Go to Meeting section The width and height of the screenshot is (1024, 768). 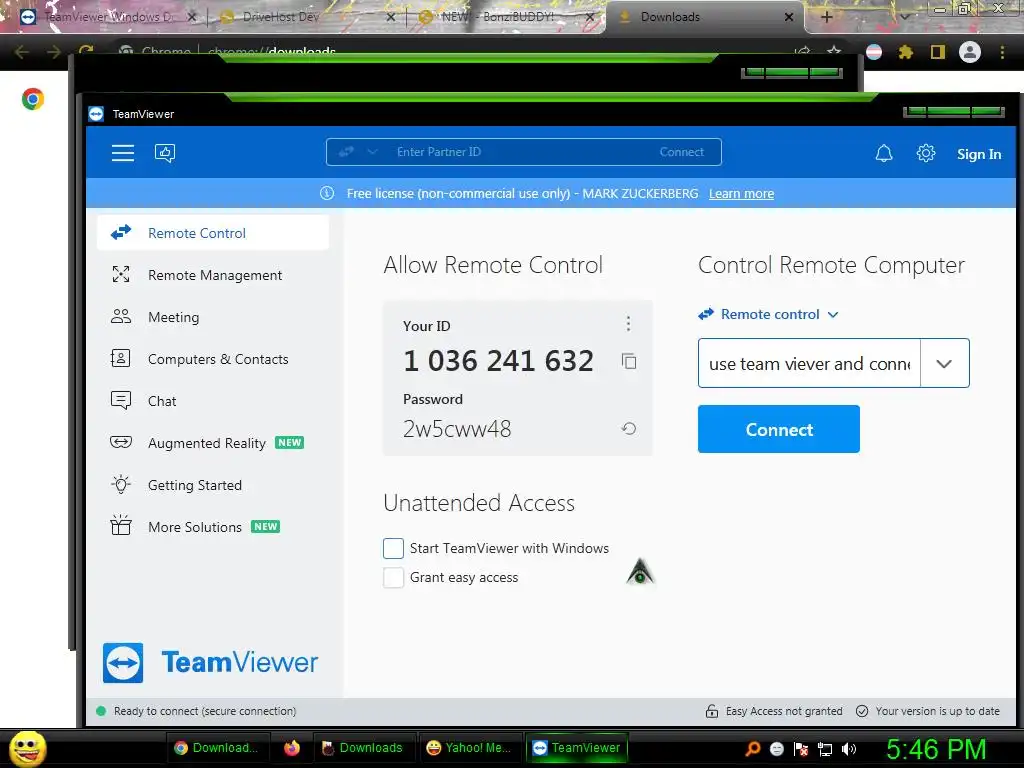(x=213, y=317)
